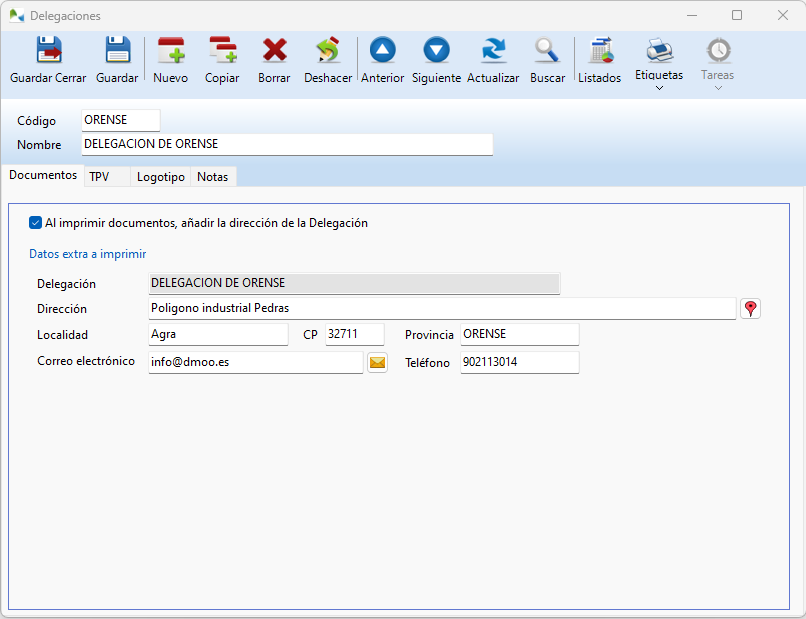Send email using the envelope icon
The height and width of the screenshot is (619, 806).
point(377,363)
